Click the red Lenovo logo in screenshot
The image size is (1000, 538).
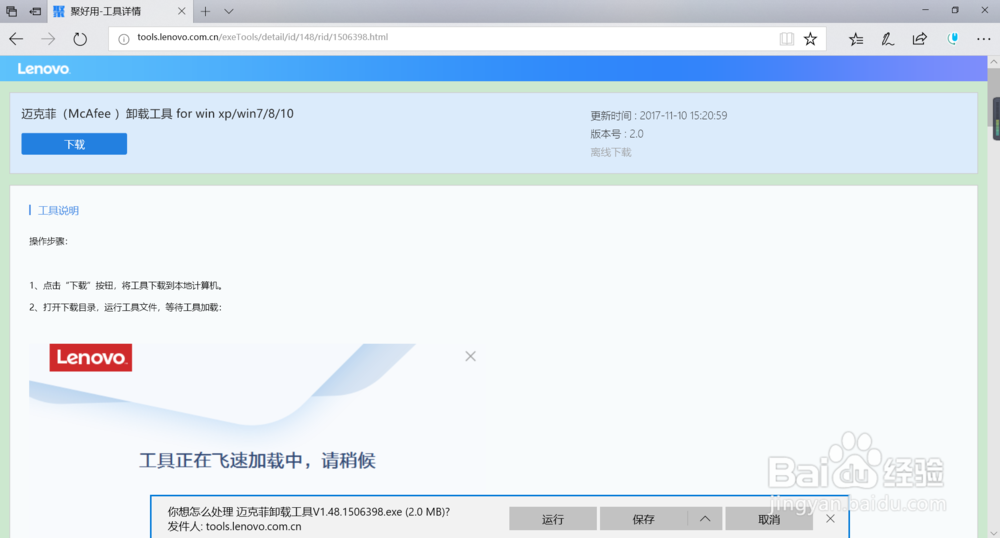coord(91,358)
